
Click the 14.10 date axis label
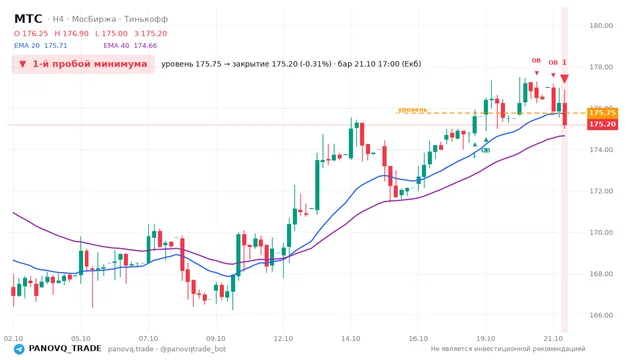(x=351, y=339)
